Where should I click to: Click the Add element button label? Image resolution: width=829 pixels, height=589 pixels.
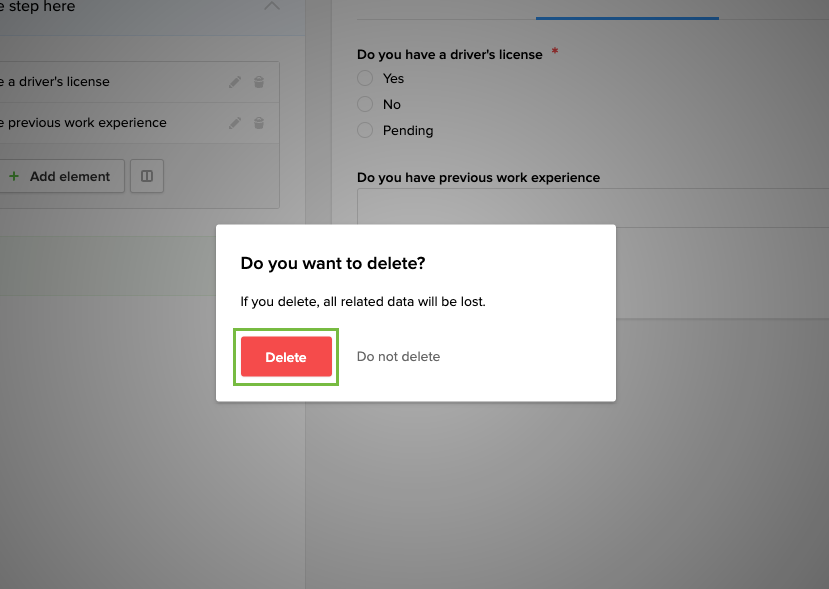70,176
